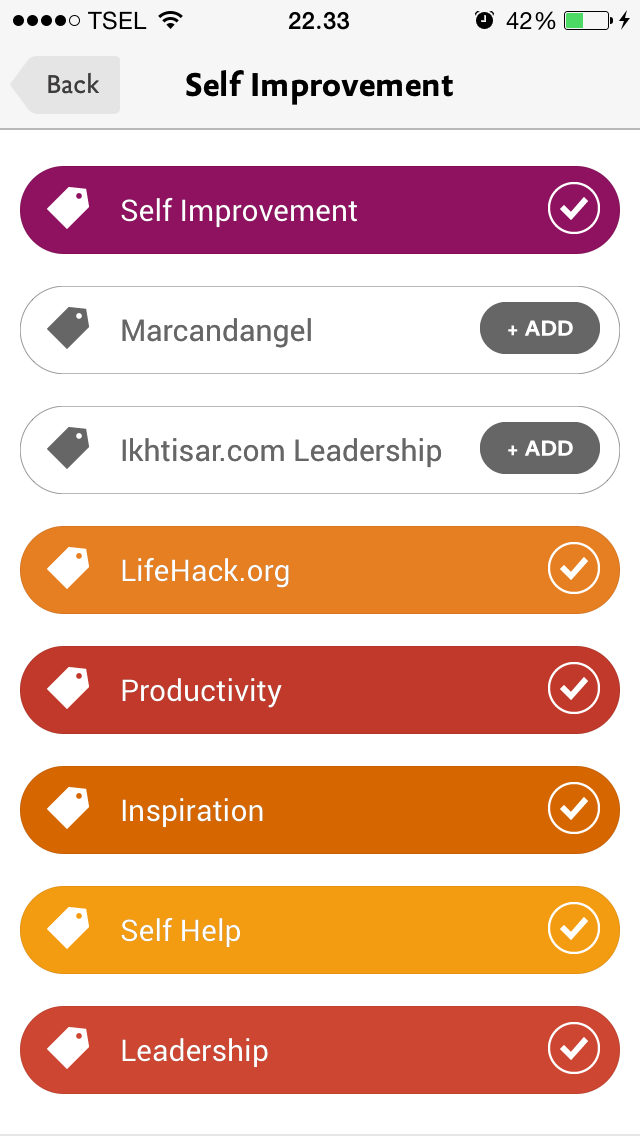Tap the Self Improvement page title

tap(319, 86)
